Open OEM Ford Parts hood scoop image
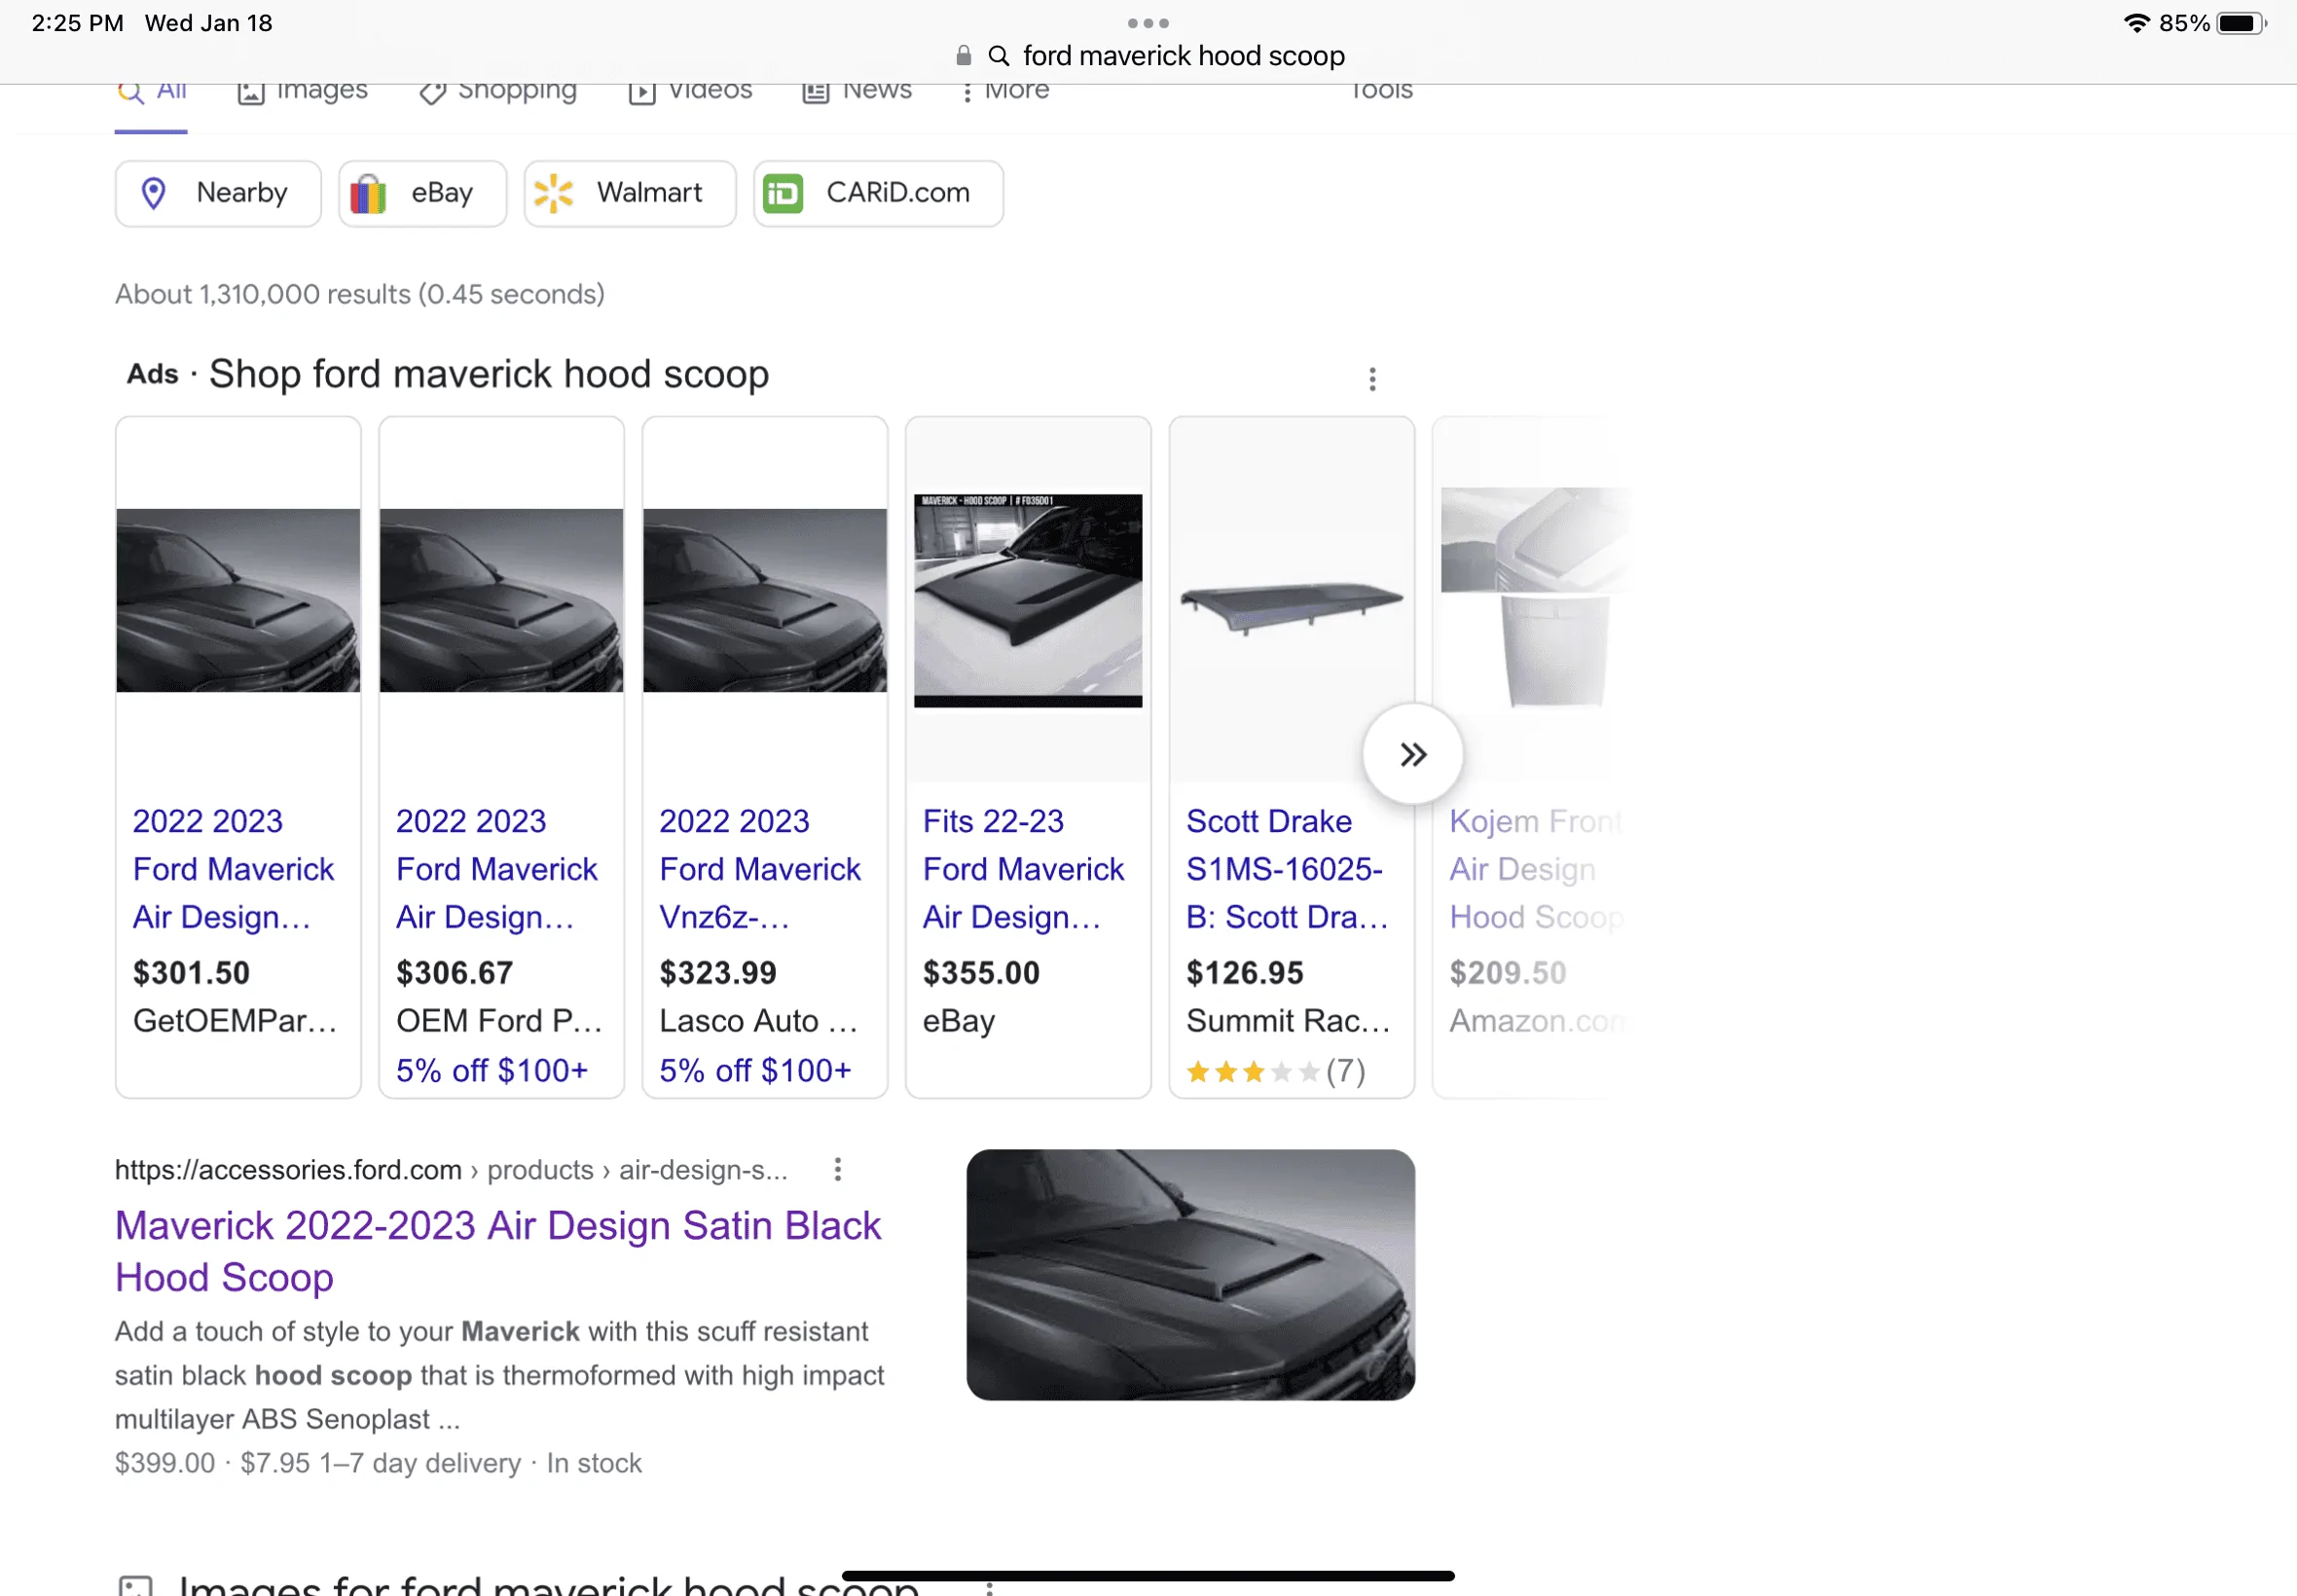 (x=501, y=600)
